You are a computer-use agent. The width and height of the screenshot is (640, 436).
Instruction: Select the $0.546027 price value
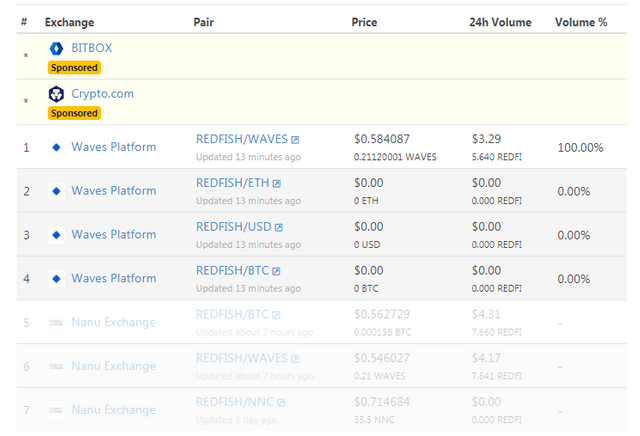(382, 358)
